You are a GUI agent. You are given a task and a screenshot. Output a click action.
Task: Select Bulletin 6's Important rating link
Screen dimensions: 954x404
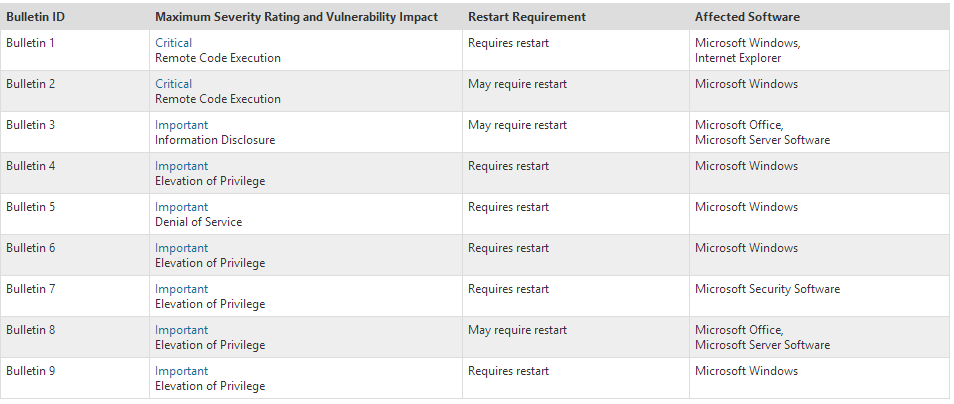point(181,248)
